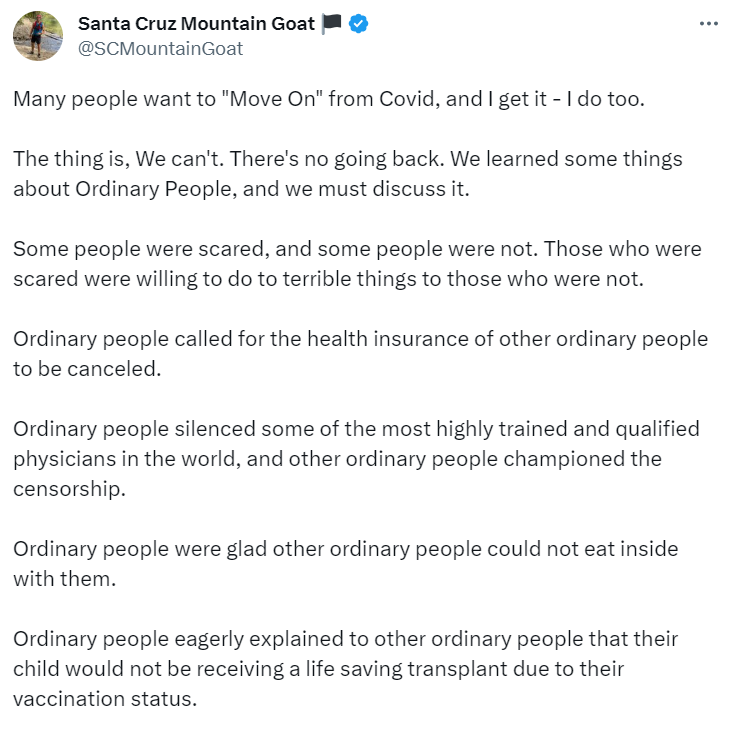Click the black flag emoji beside the name
Viewport: 731px width, 737px height.
332,24
